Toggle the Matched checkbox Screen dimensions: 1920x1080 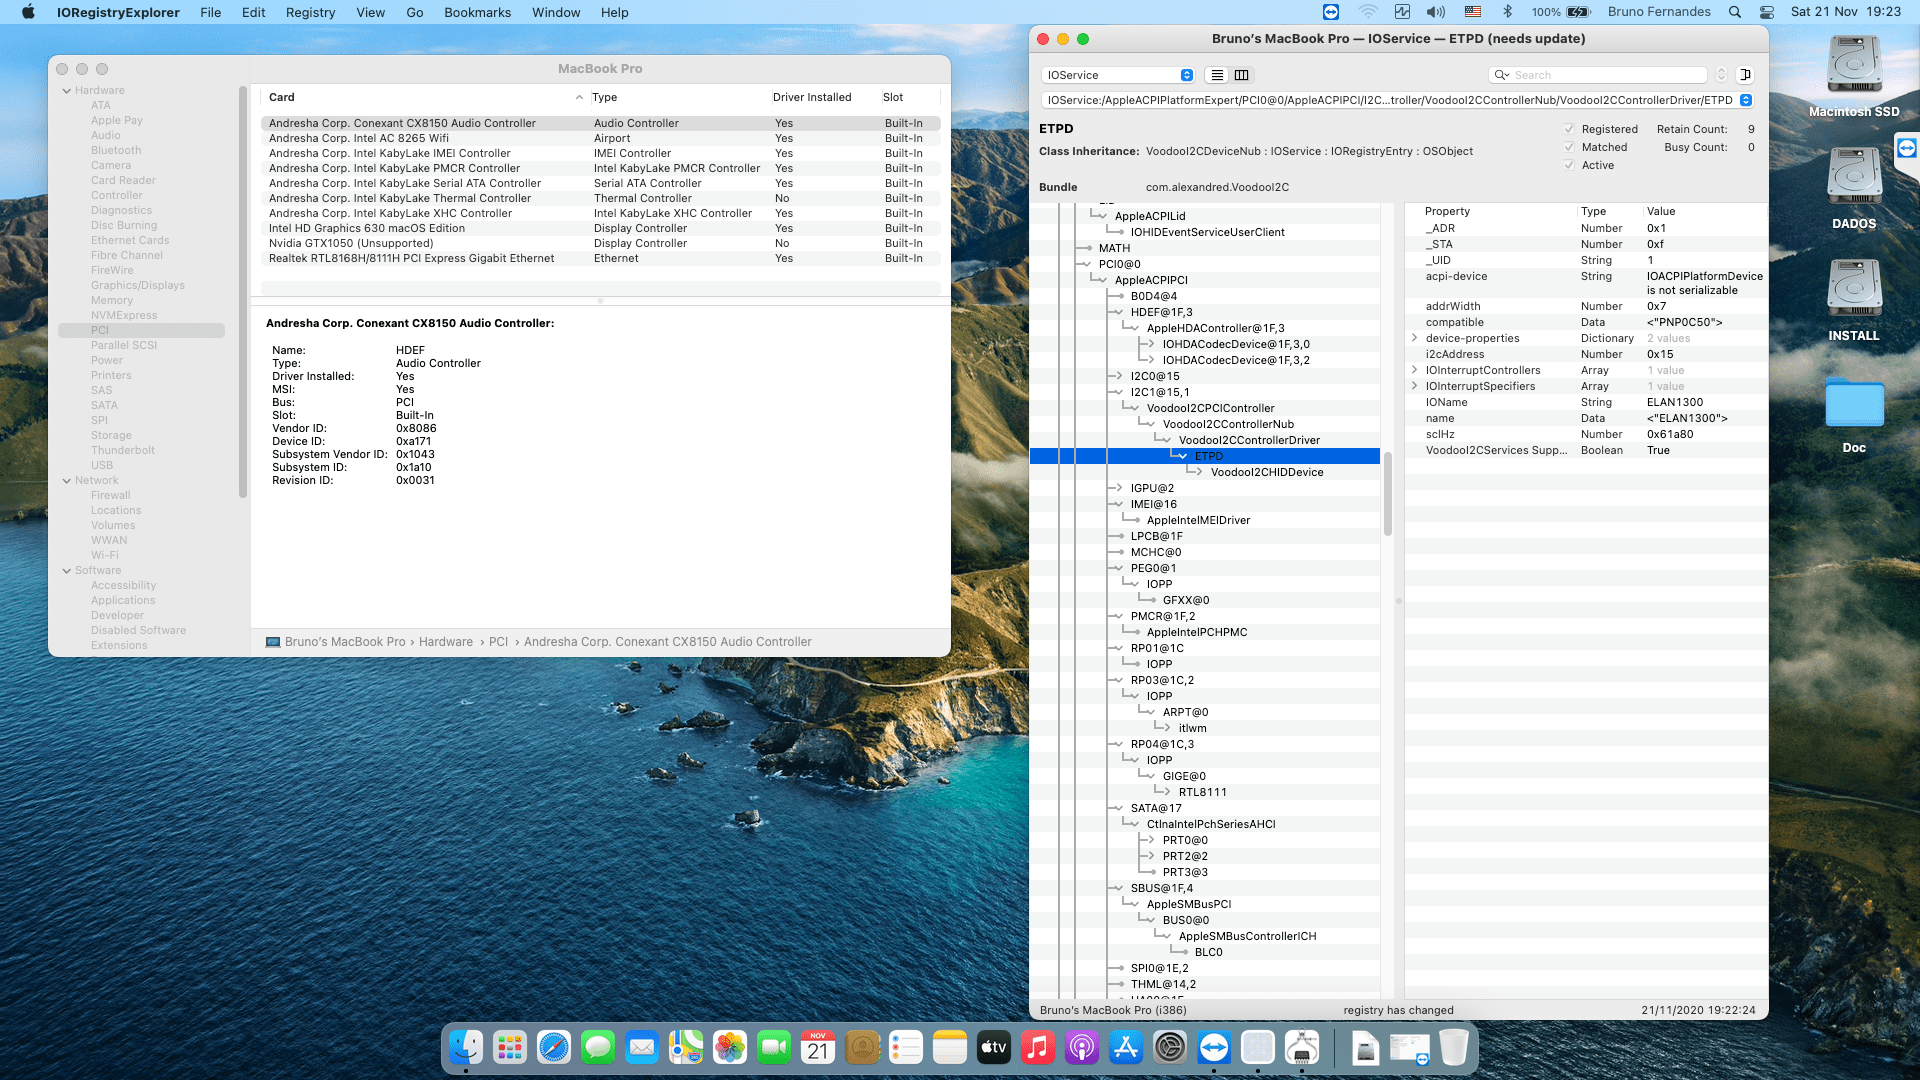1570,147
